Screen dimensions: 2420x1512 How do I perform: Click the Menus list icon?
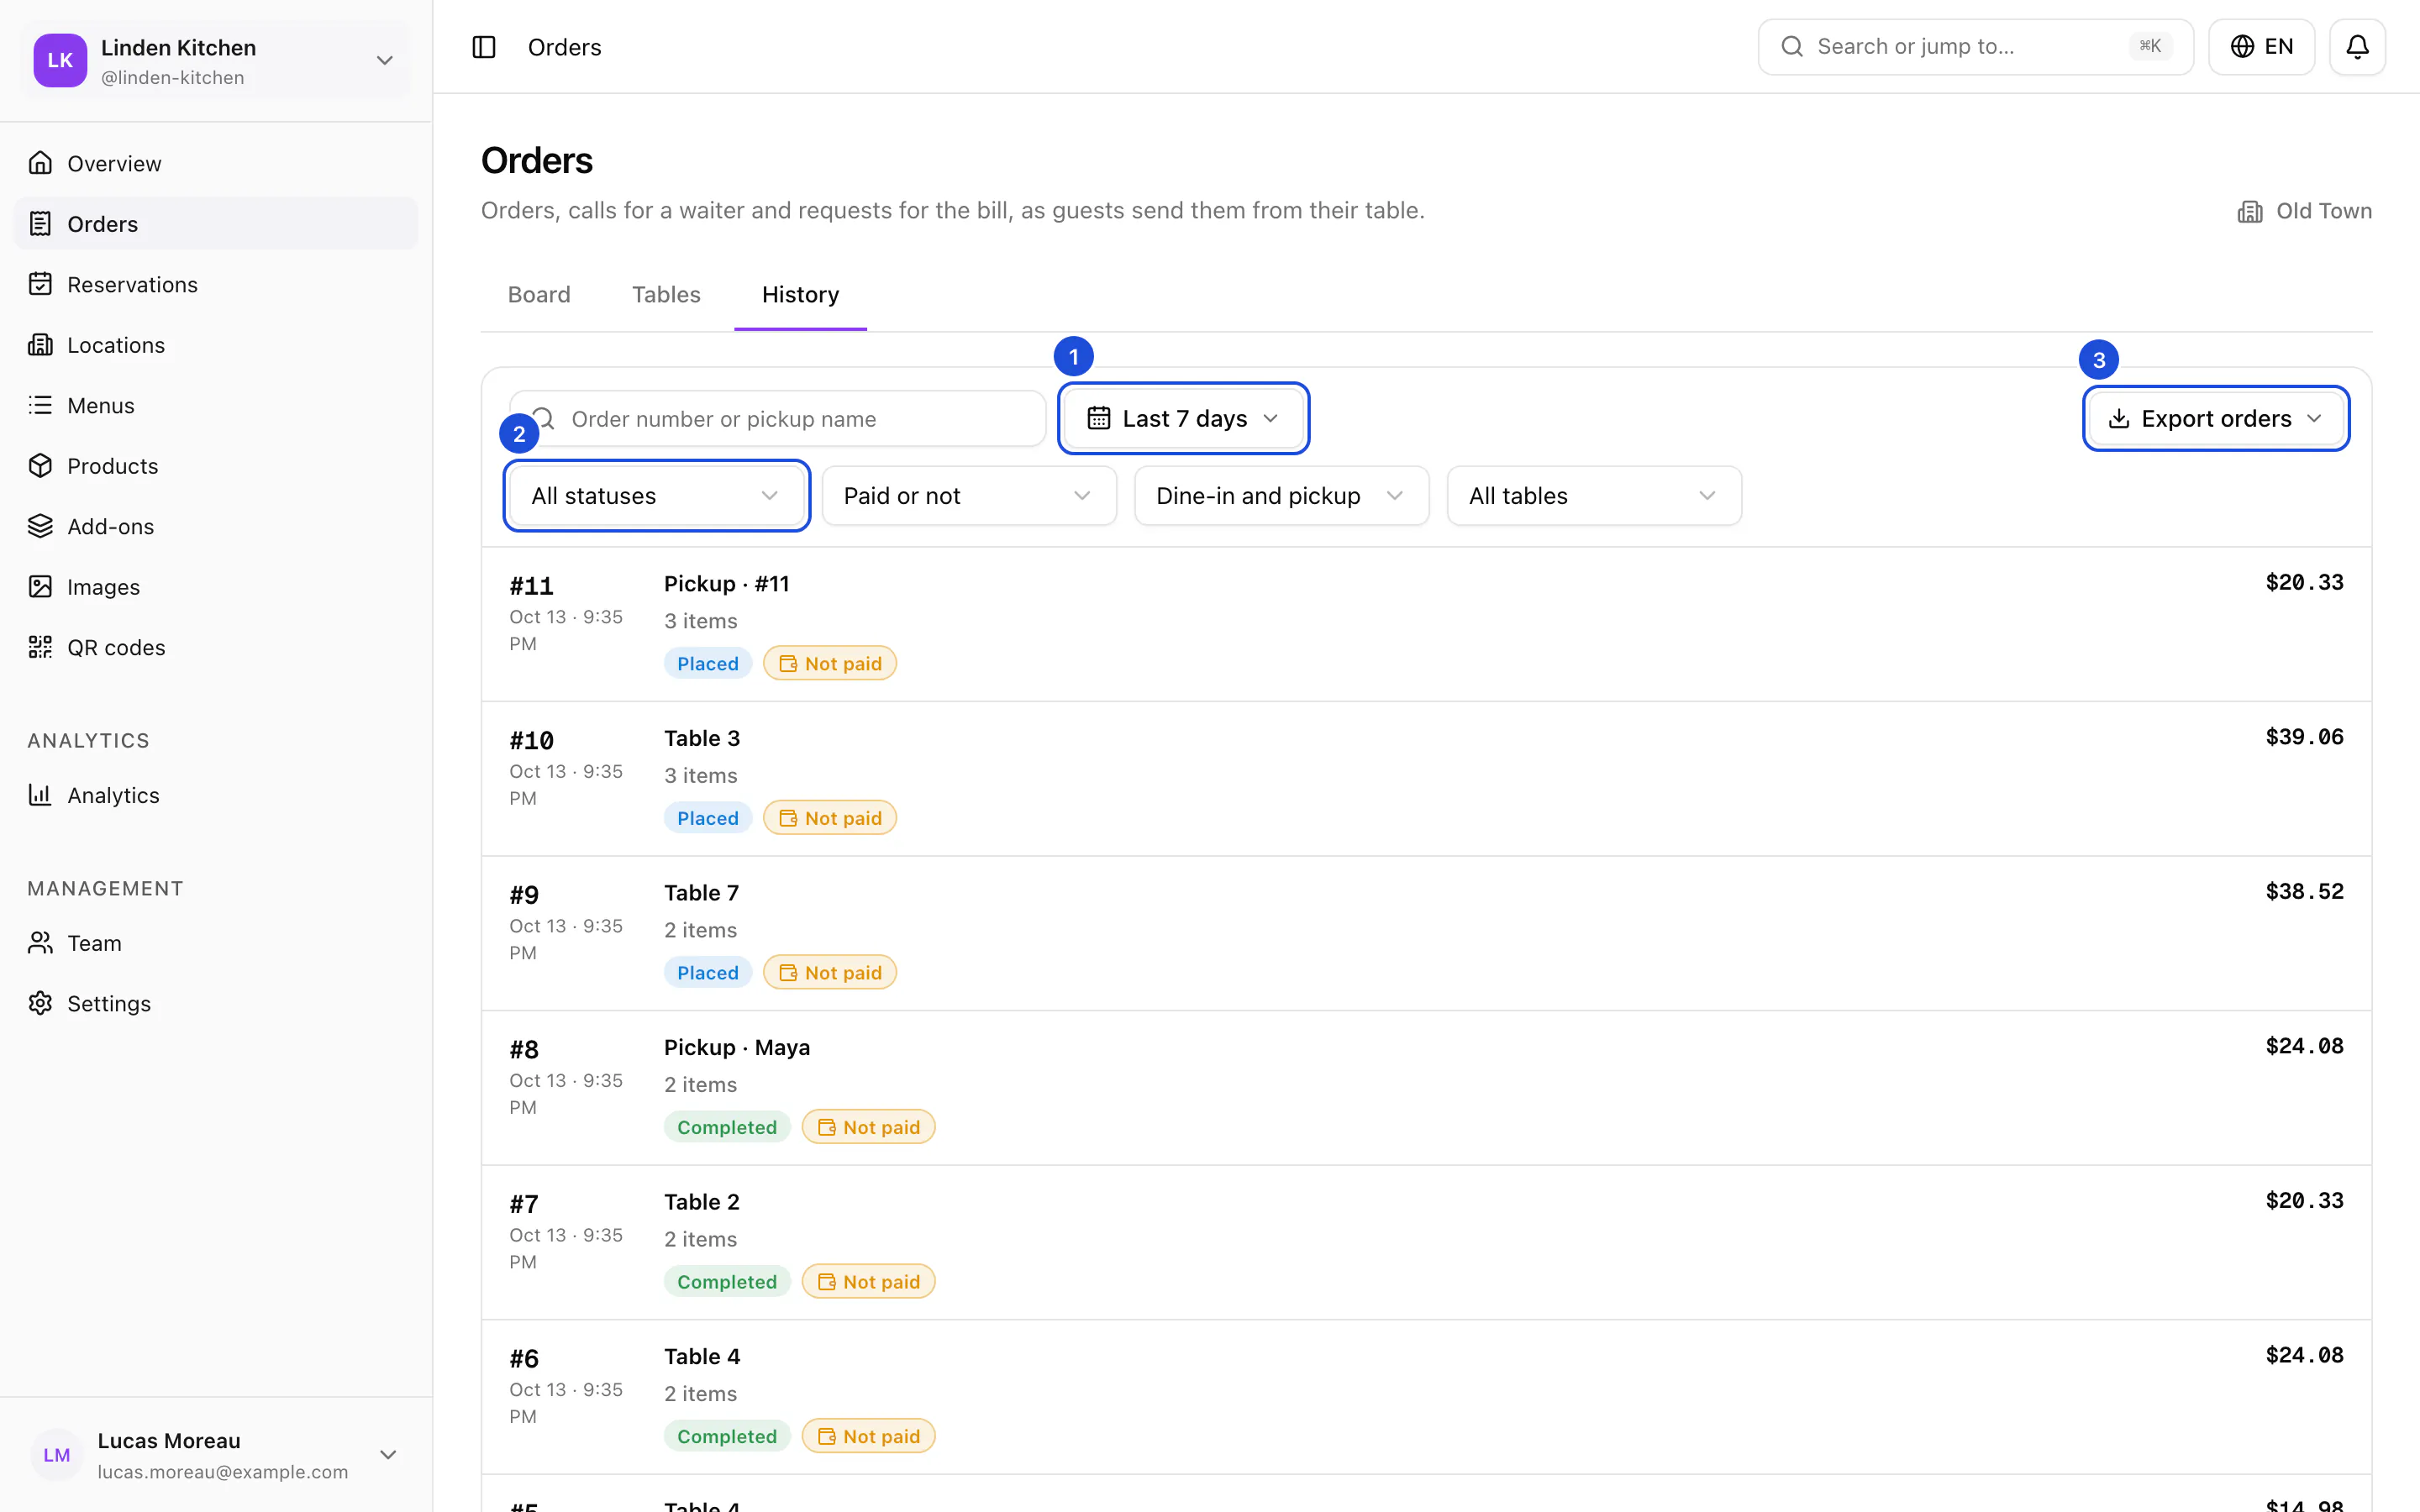40,405
